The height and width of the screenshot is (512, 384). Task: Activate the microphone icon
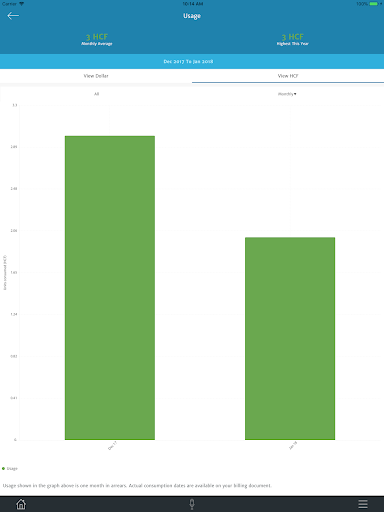[x=192, y=504]
